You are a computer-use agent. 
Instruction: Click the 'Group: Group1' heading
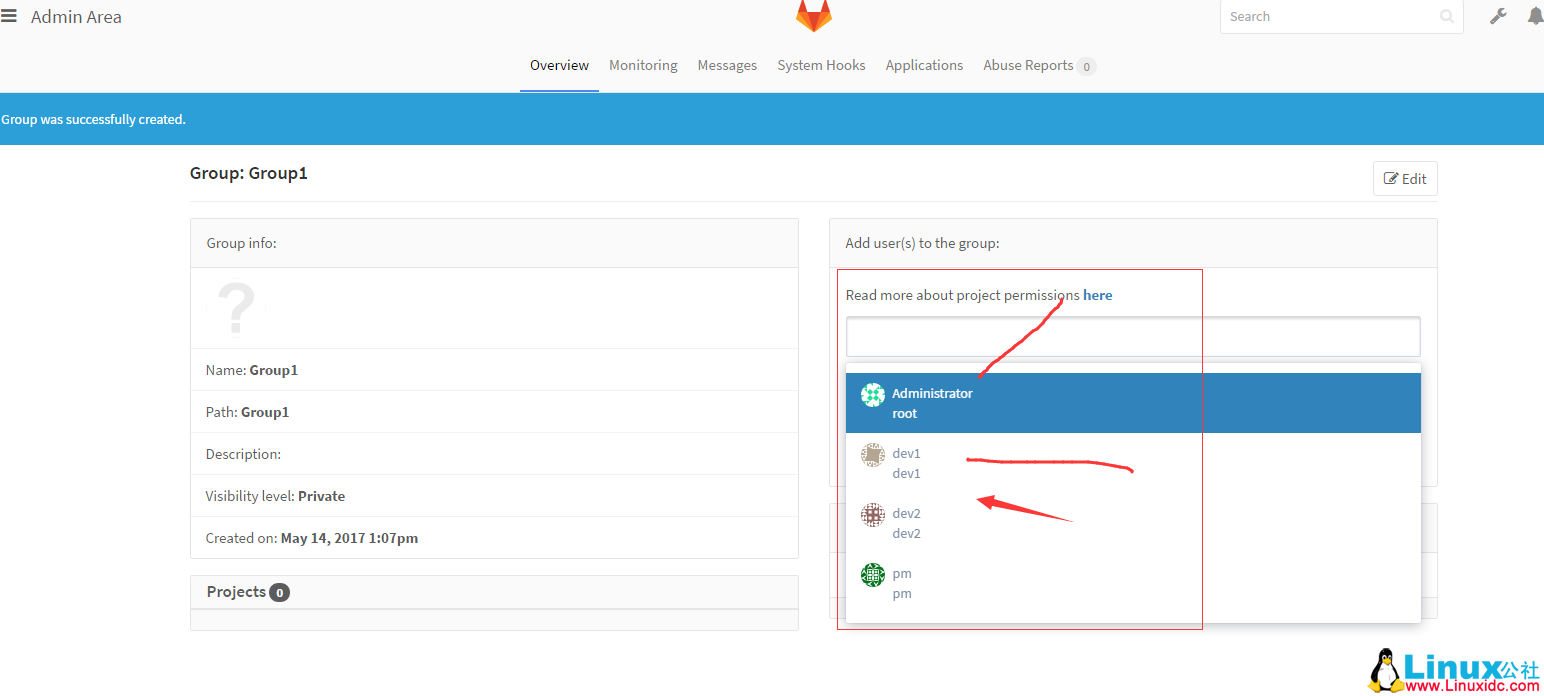[249, 173]
